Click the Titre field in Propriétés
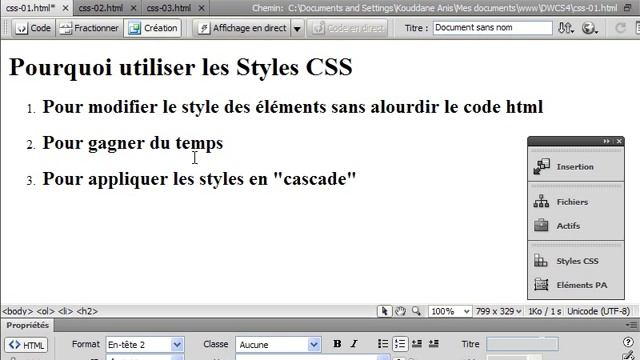This screenshot has height=360, width=640. click(x=522, y=344)
